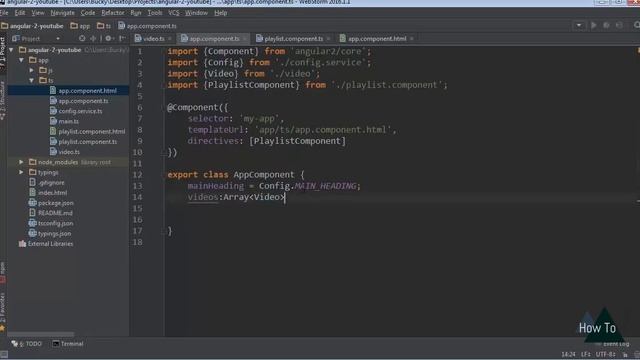Open the View menu

point(38,13)
